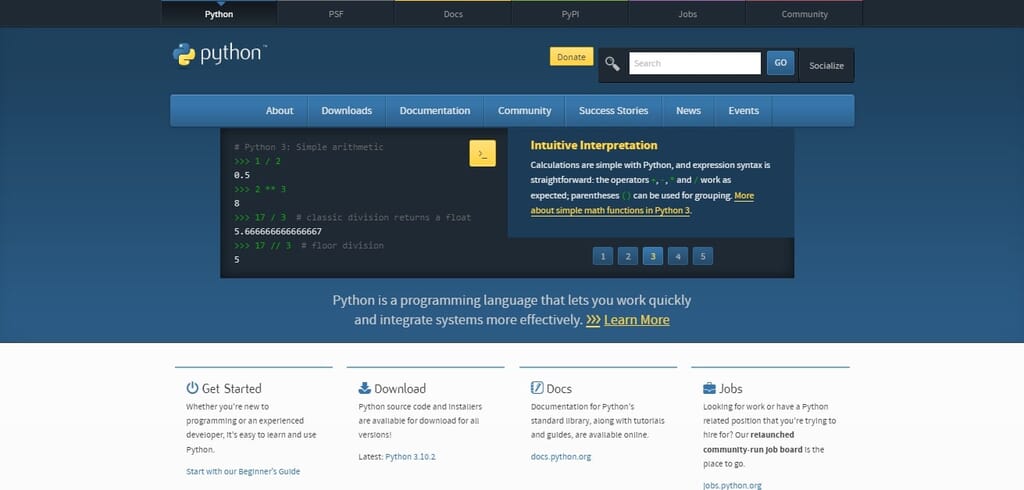Click the Get Started heading

231,389
